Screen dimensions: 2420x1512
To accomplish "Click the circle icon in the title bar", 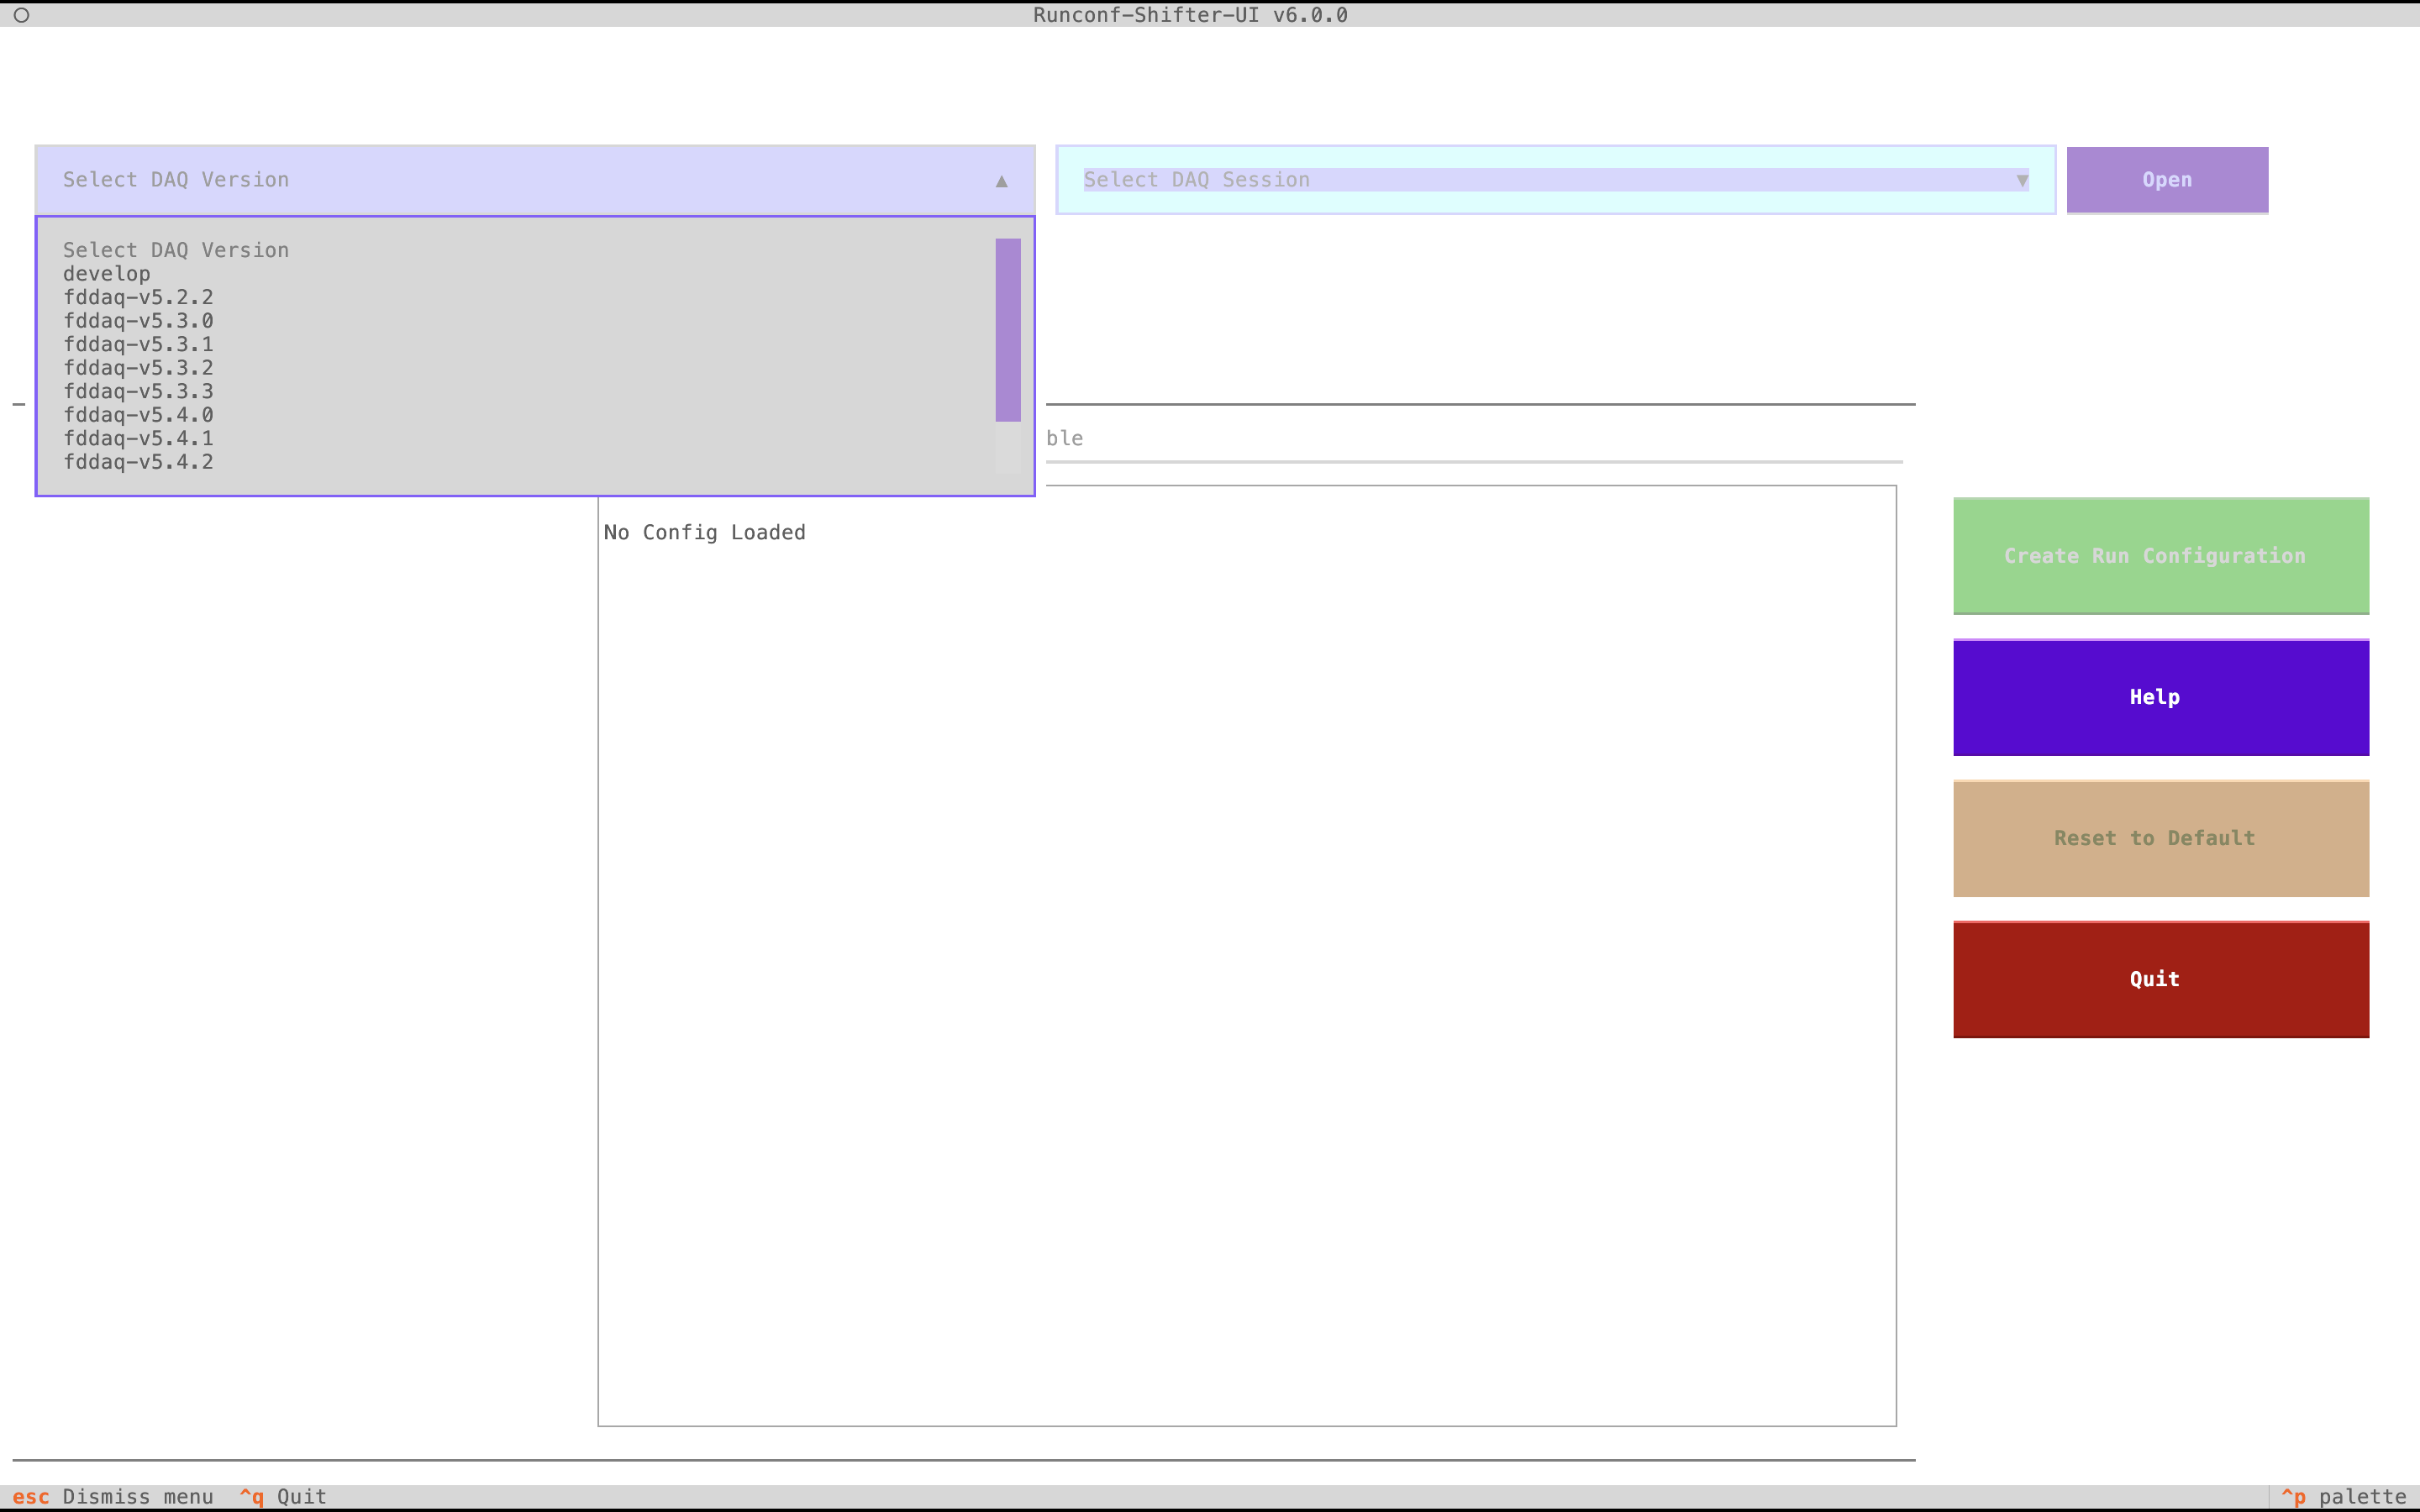I will tap(21, 15).
